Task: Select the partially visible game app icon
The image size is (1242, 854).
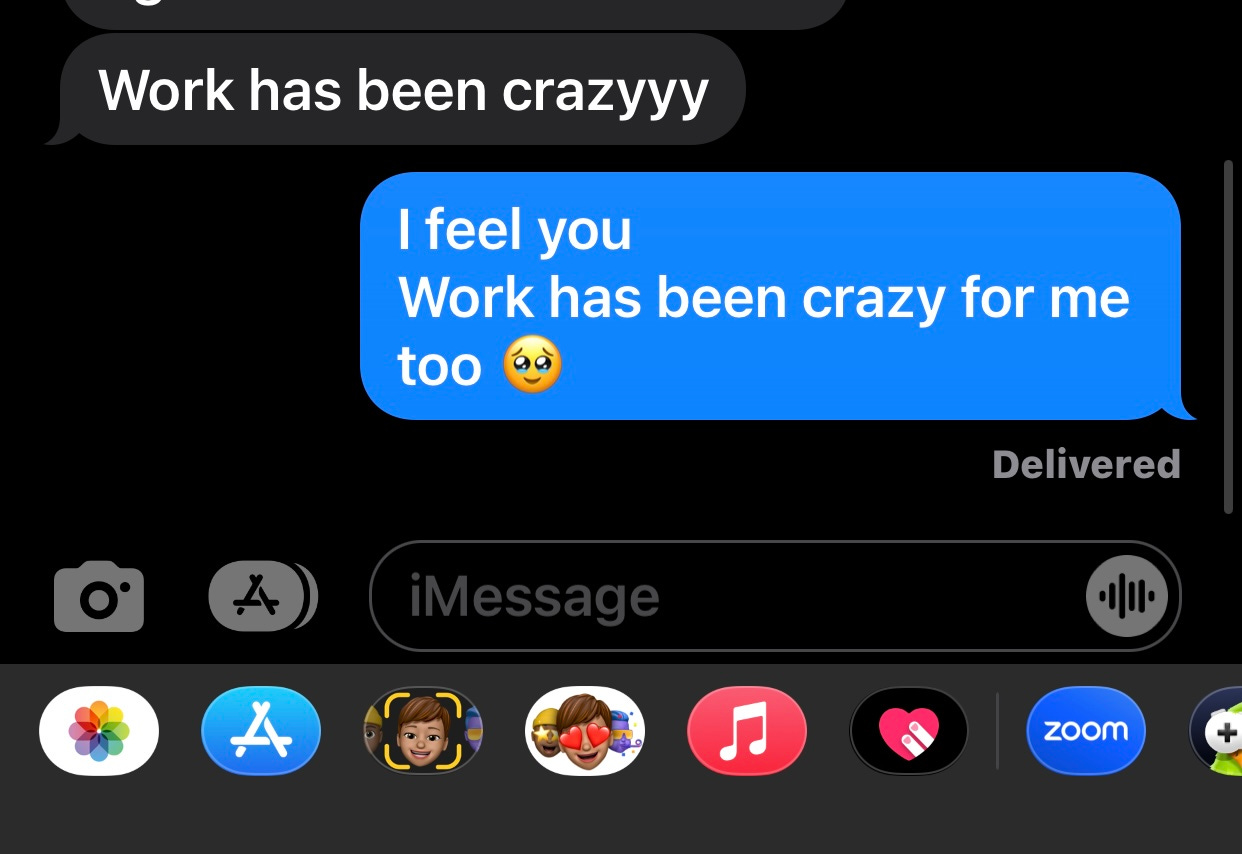Action: coord(1215,731)
